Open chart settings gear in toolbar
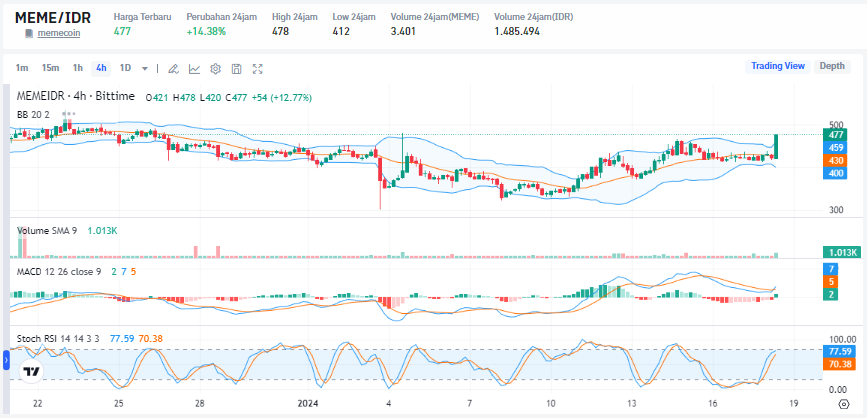The image size is (867, 418). [216, 69]
